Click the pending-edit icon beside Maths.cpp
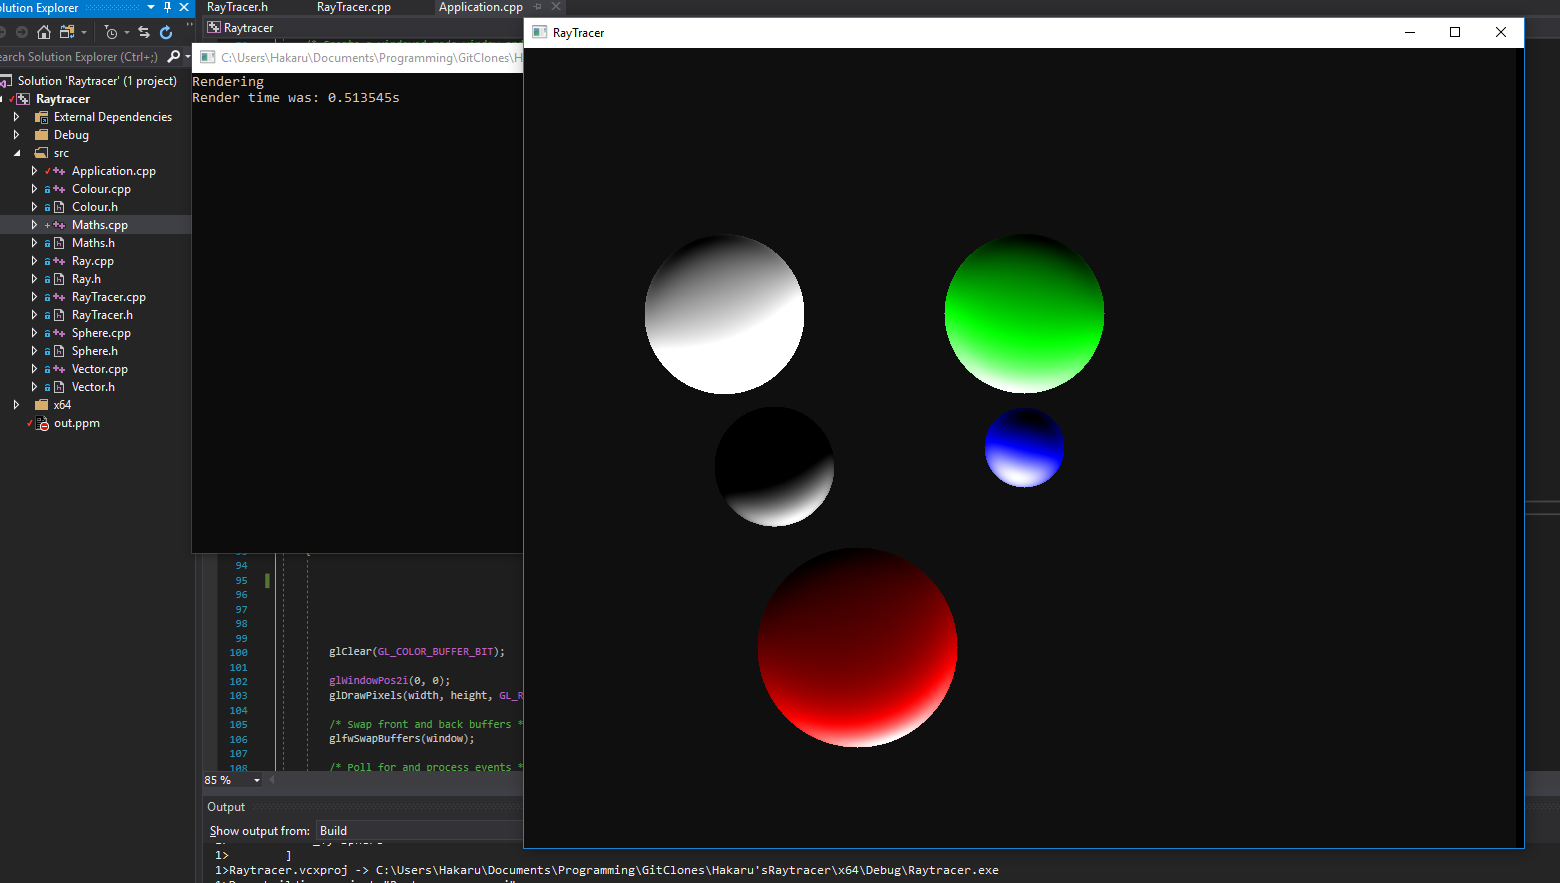The image size is (1560, 883). 47,225
